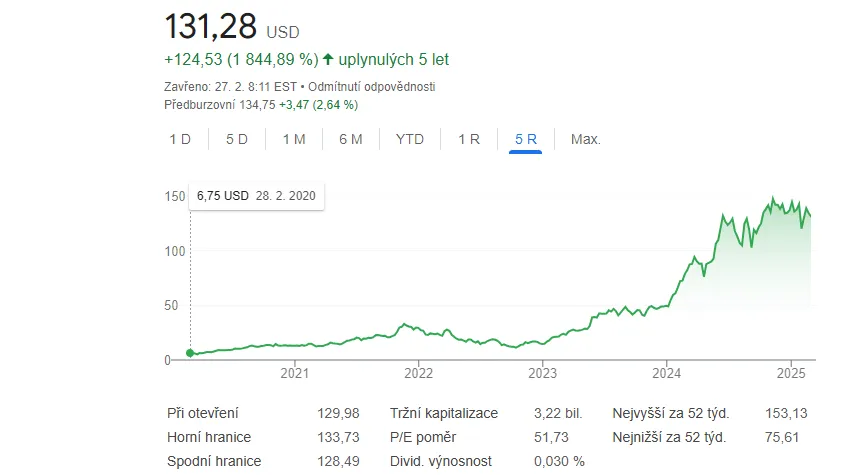Image resolution: width=862 pixels, height=475 pixels.
Task: Switch to the 5 D range tab
Action: (x=237, y=139)
